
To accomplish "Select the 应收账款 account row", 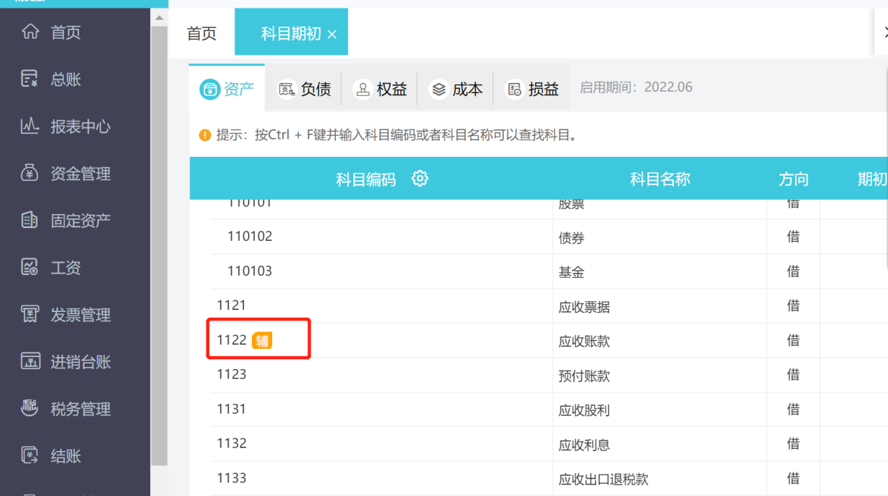I will click(x=584, y=341).
